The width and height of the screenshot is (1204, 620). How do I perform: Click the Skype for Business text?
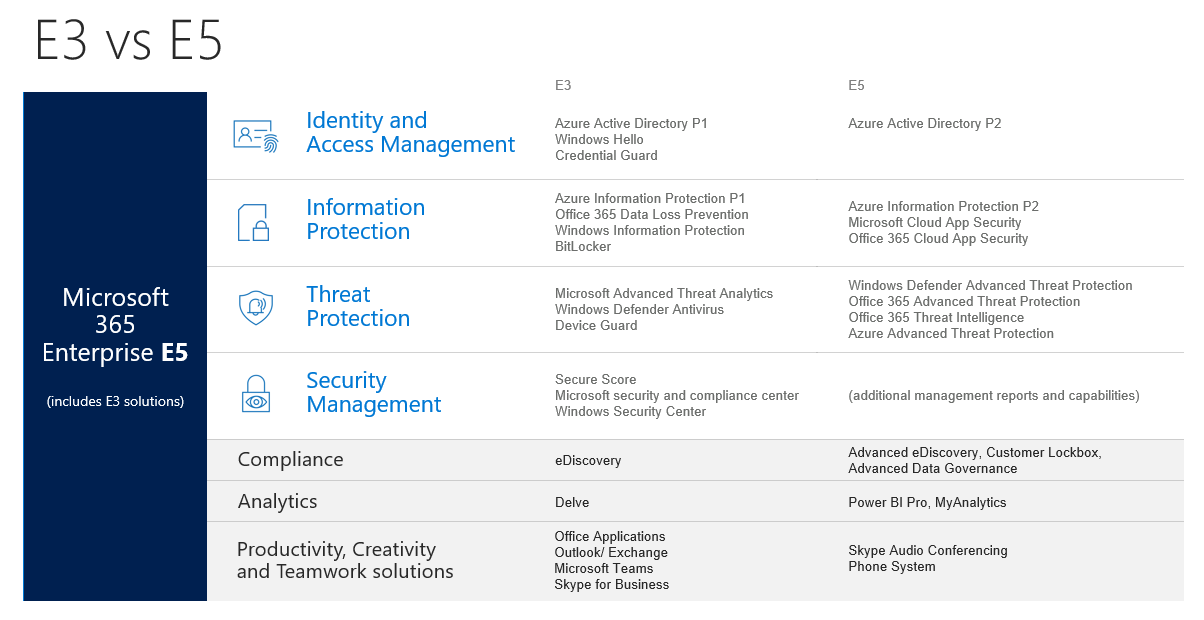tap(611, 585)
